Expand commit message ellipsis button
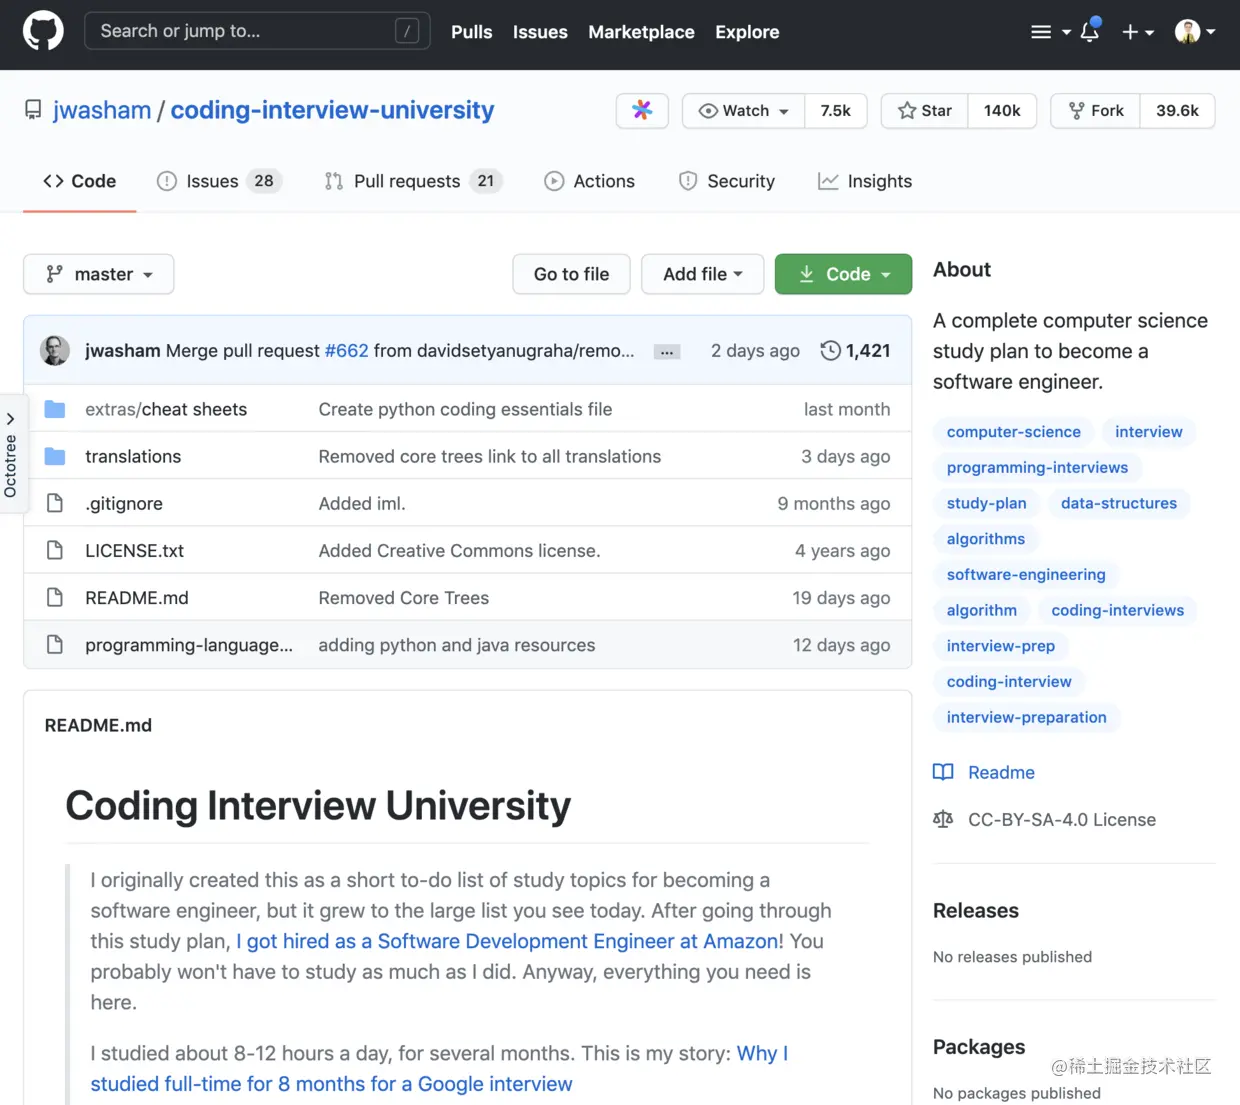 [x=667, y=352]
